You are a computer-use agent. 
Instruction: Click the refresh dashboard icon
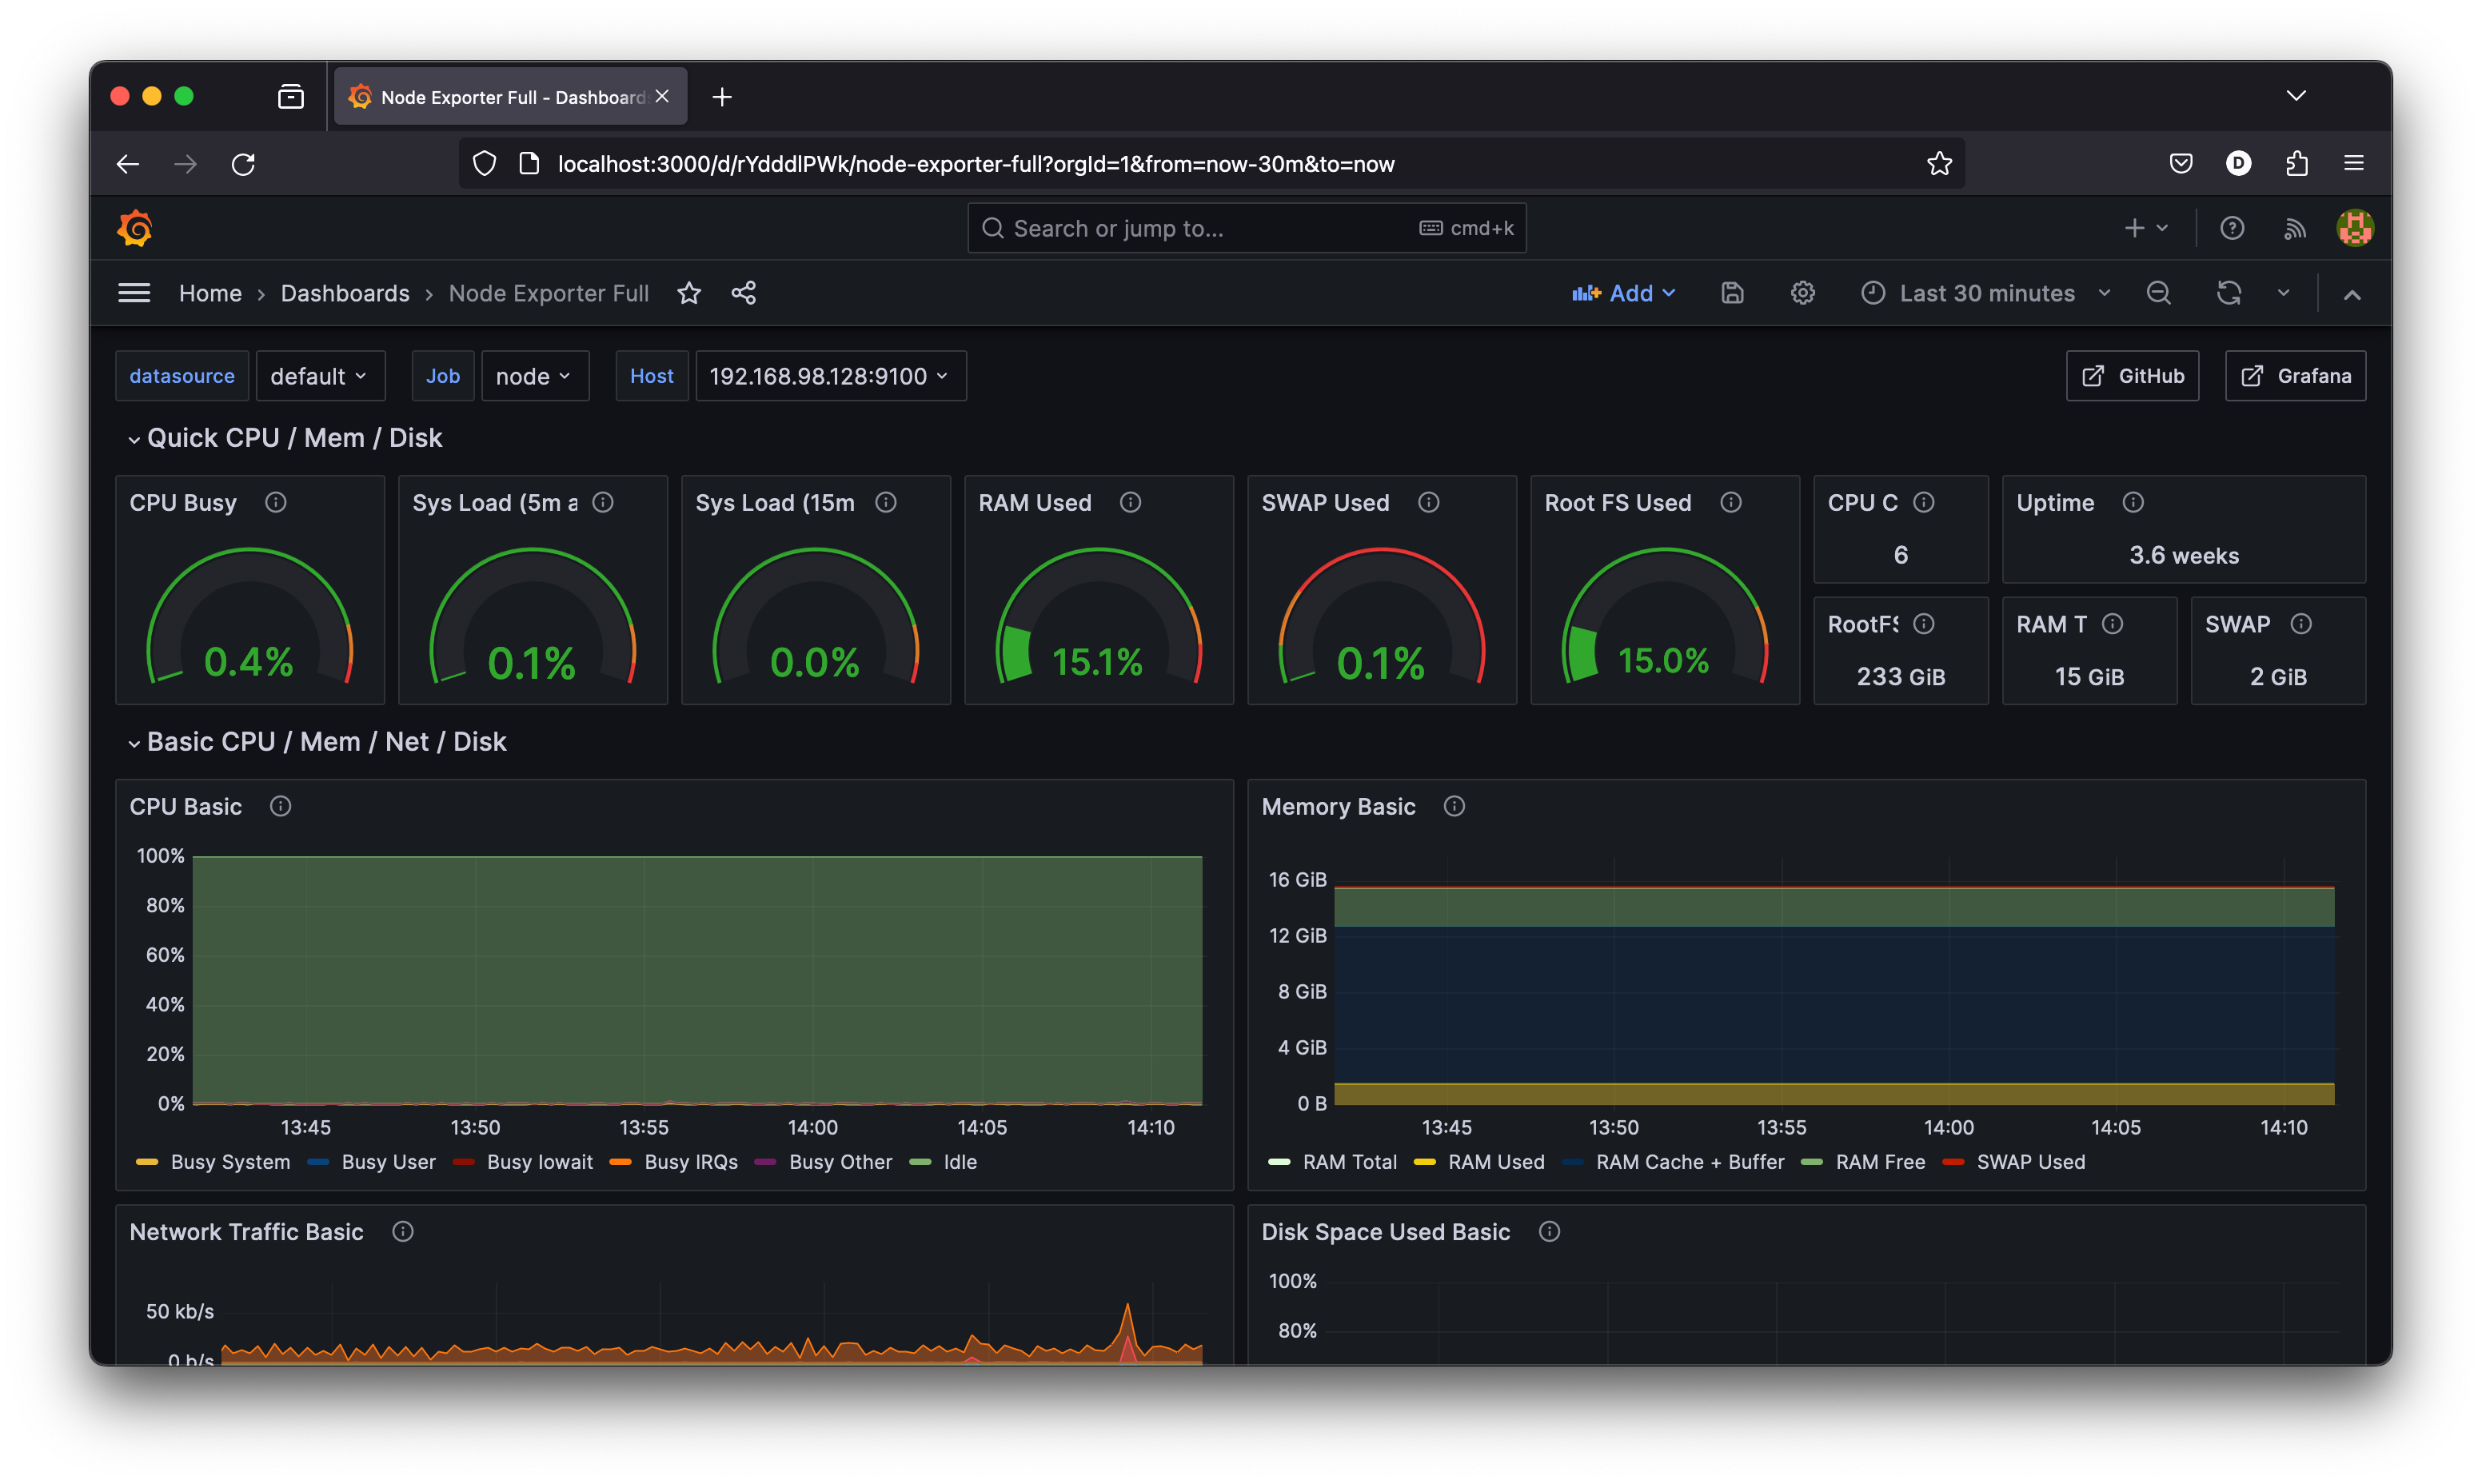coord(2228,293)
